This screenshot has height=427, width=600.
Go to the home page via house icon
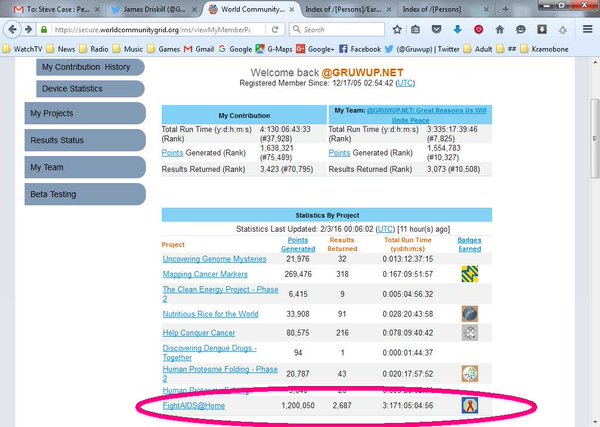click(499, 29)
